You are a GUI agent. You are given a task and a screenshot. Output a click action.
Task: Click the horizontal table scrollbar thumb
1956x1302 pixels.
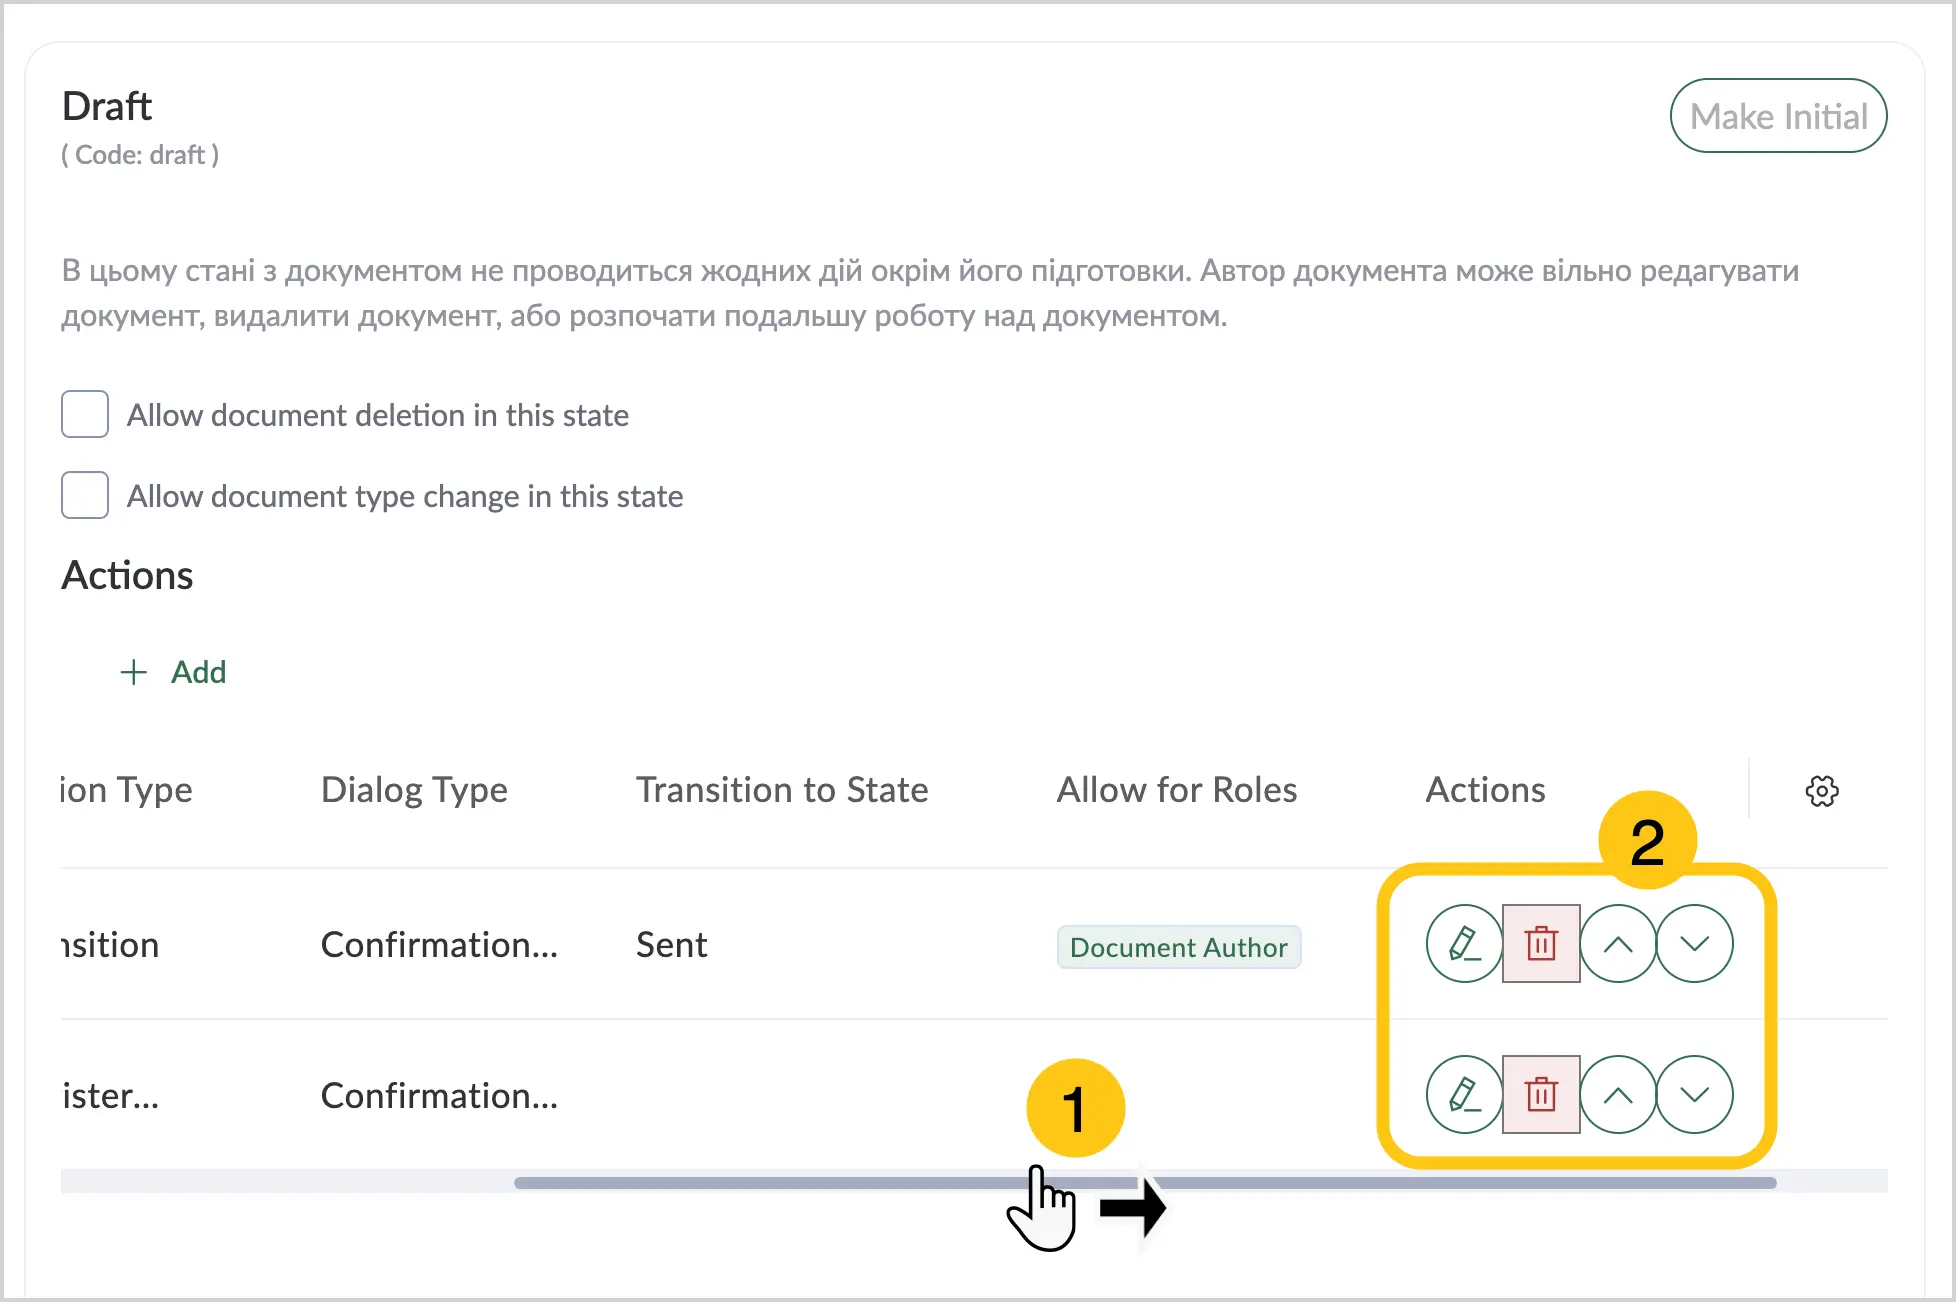coord(1145,1183)
